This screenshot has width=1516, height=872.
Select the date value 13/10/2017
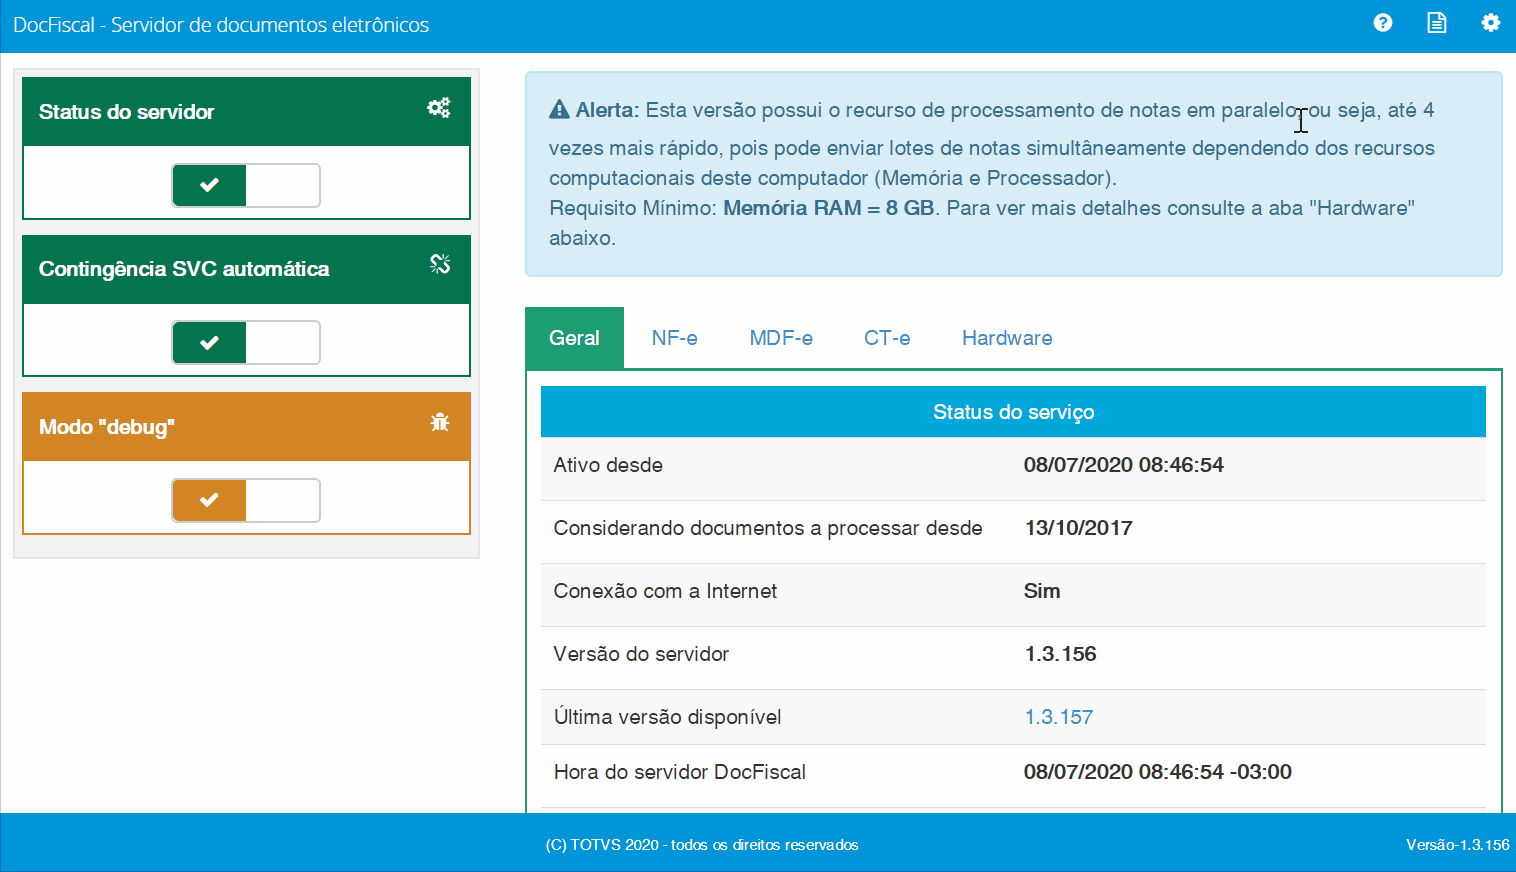pyautogui.click(x=1078, y=528)
